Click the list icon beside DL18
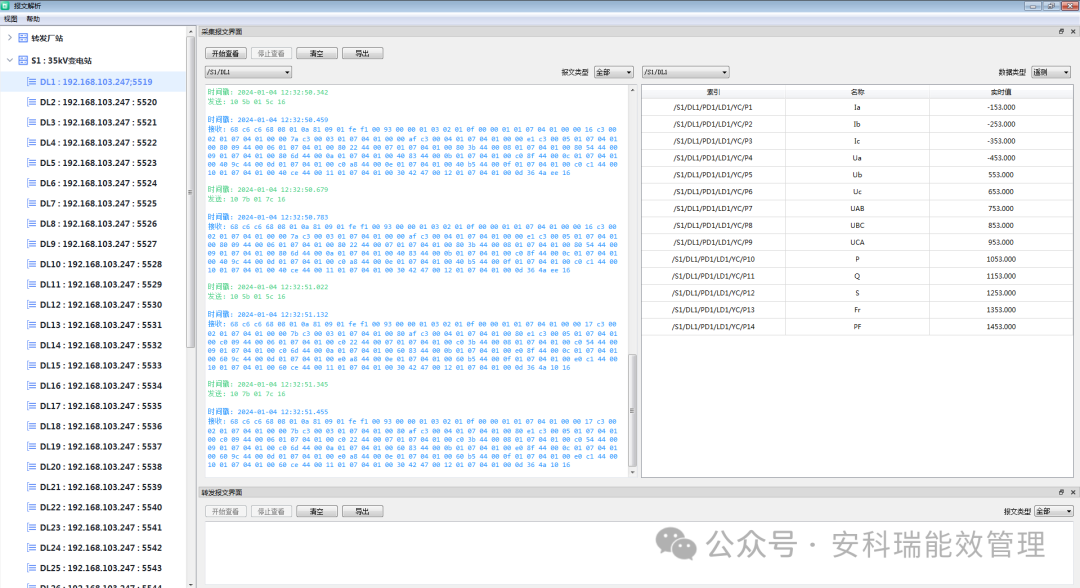This screenshot has height=588, width=1080. point(31,426)
